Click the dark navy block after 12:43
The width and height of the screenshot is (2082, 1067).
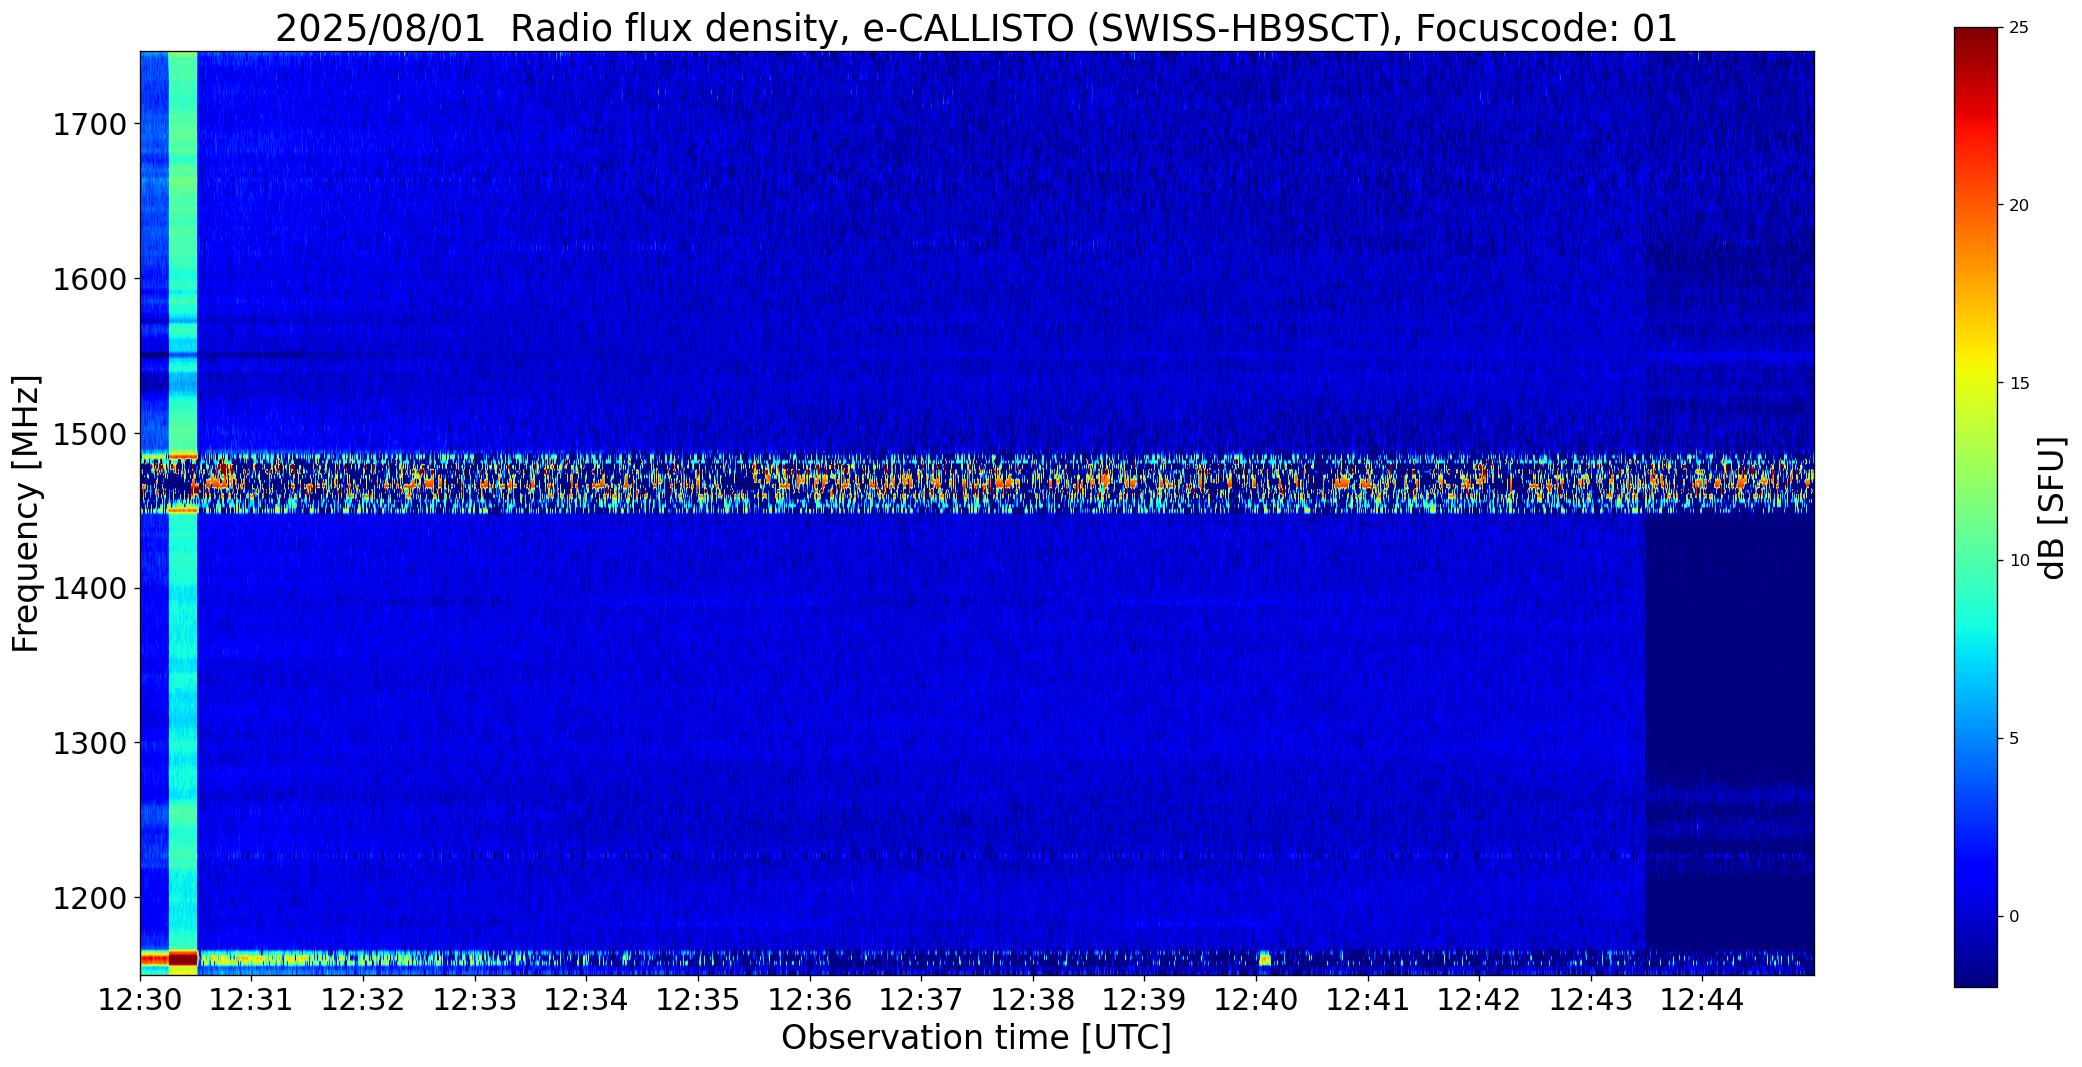(x=1729, y=730)
